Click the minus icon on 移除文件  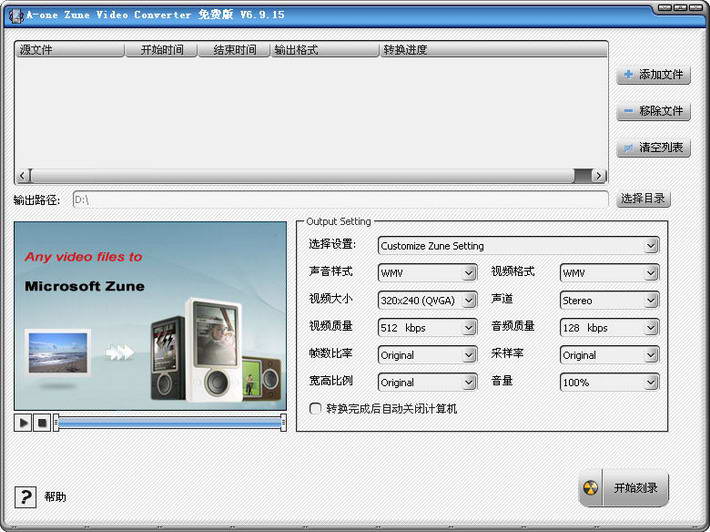point(628,110)
